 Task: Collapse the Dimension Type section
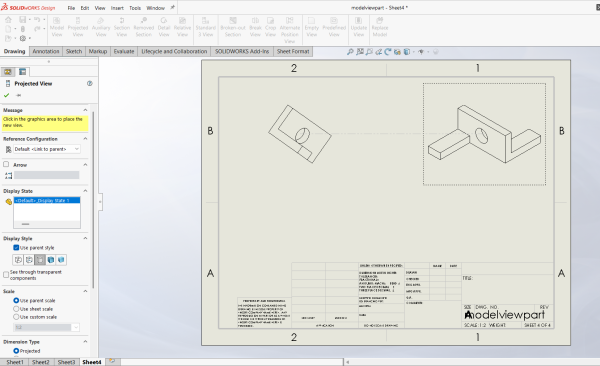click(85, 341)
